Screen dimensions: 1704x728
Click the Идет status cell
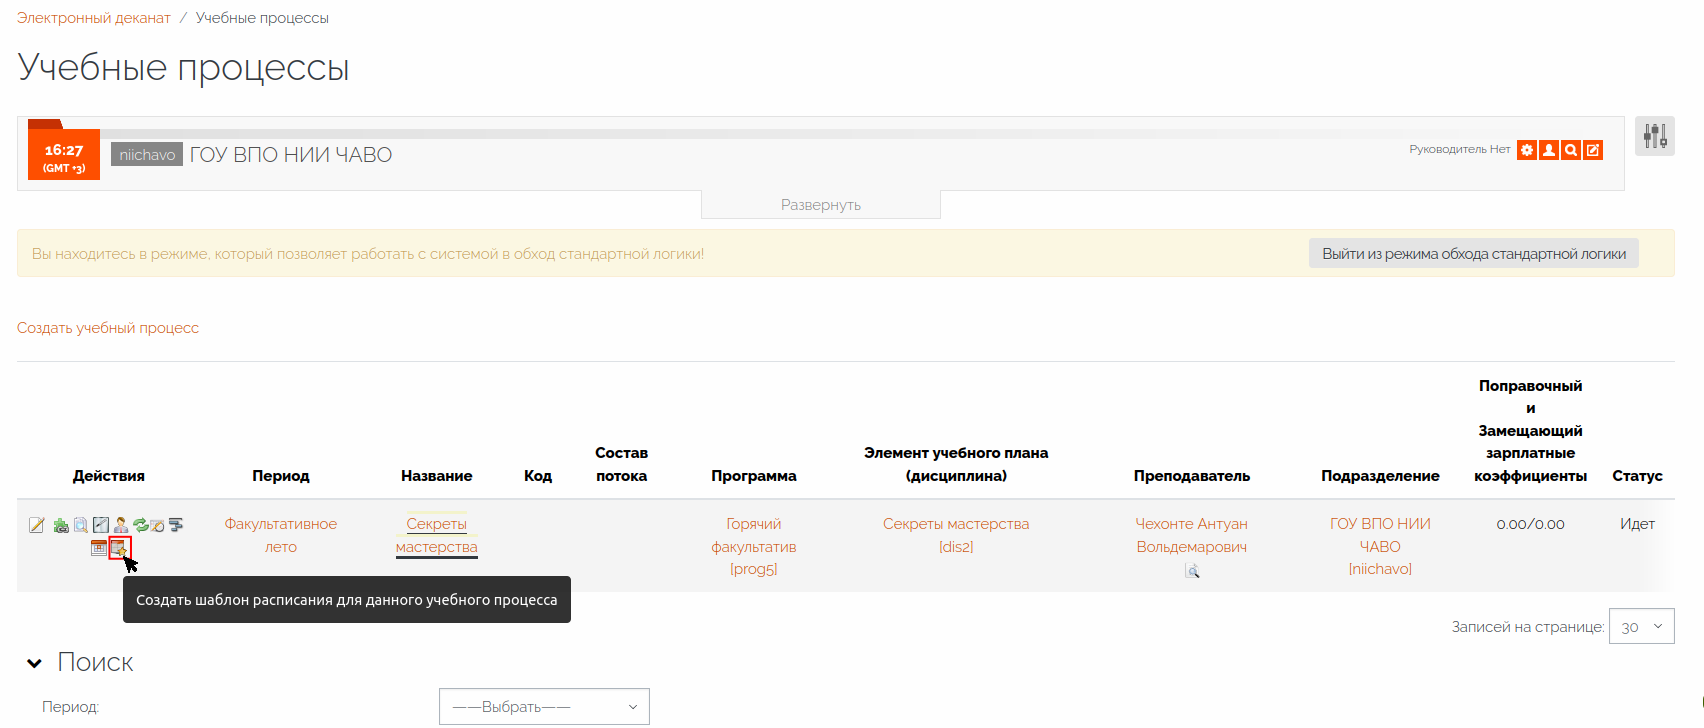pyautogui.click(x=1637, y=524)
